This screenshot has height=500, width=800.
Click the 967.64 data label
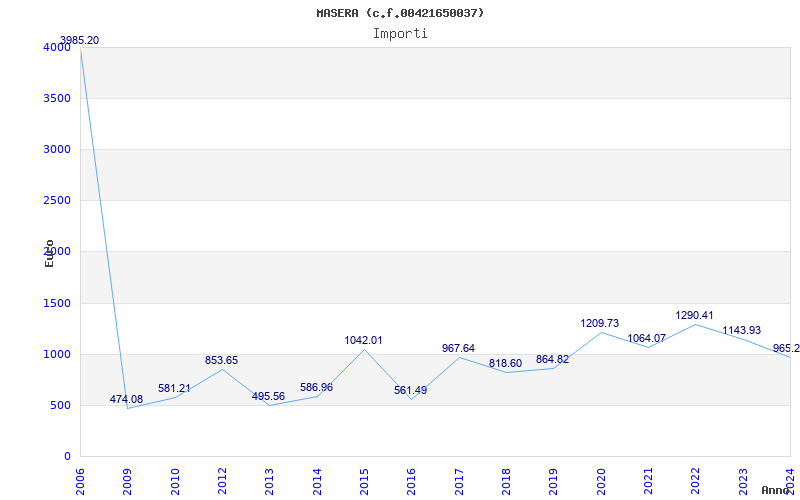458,348
